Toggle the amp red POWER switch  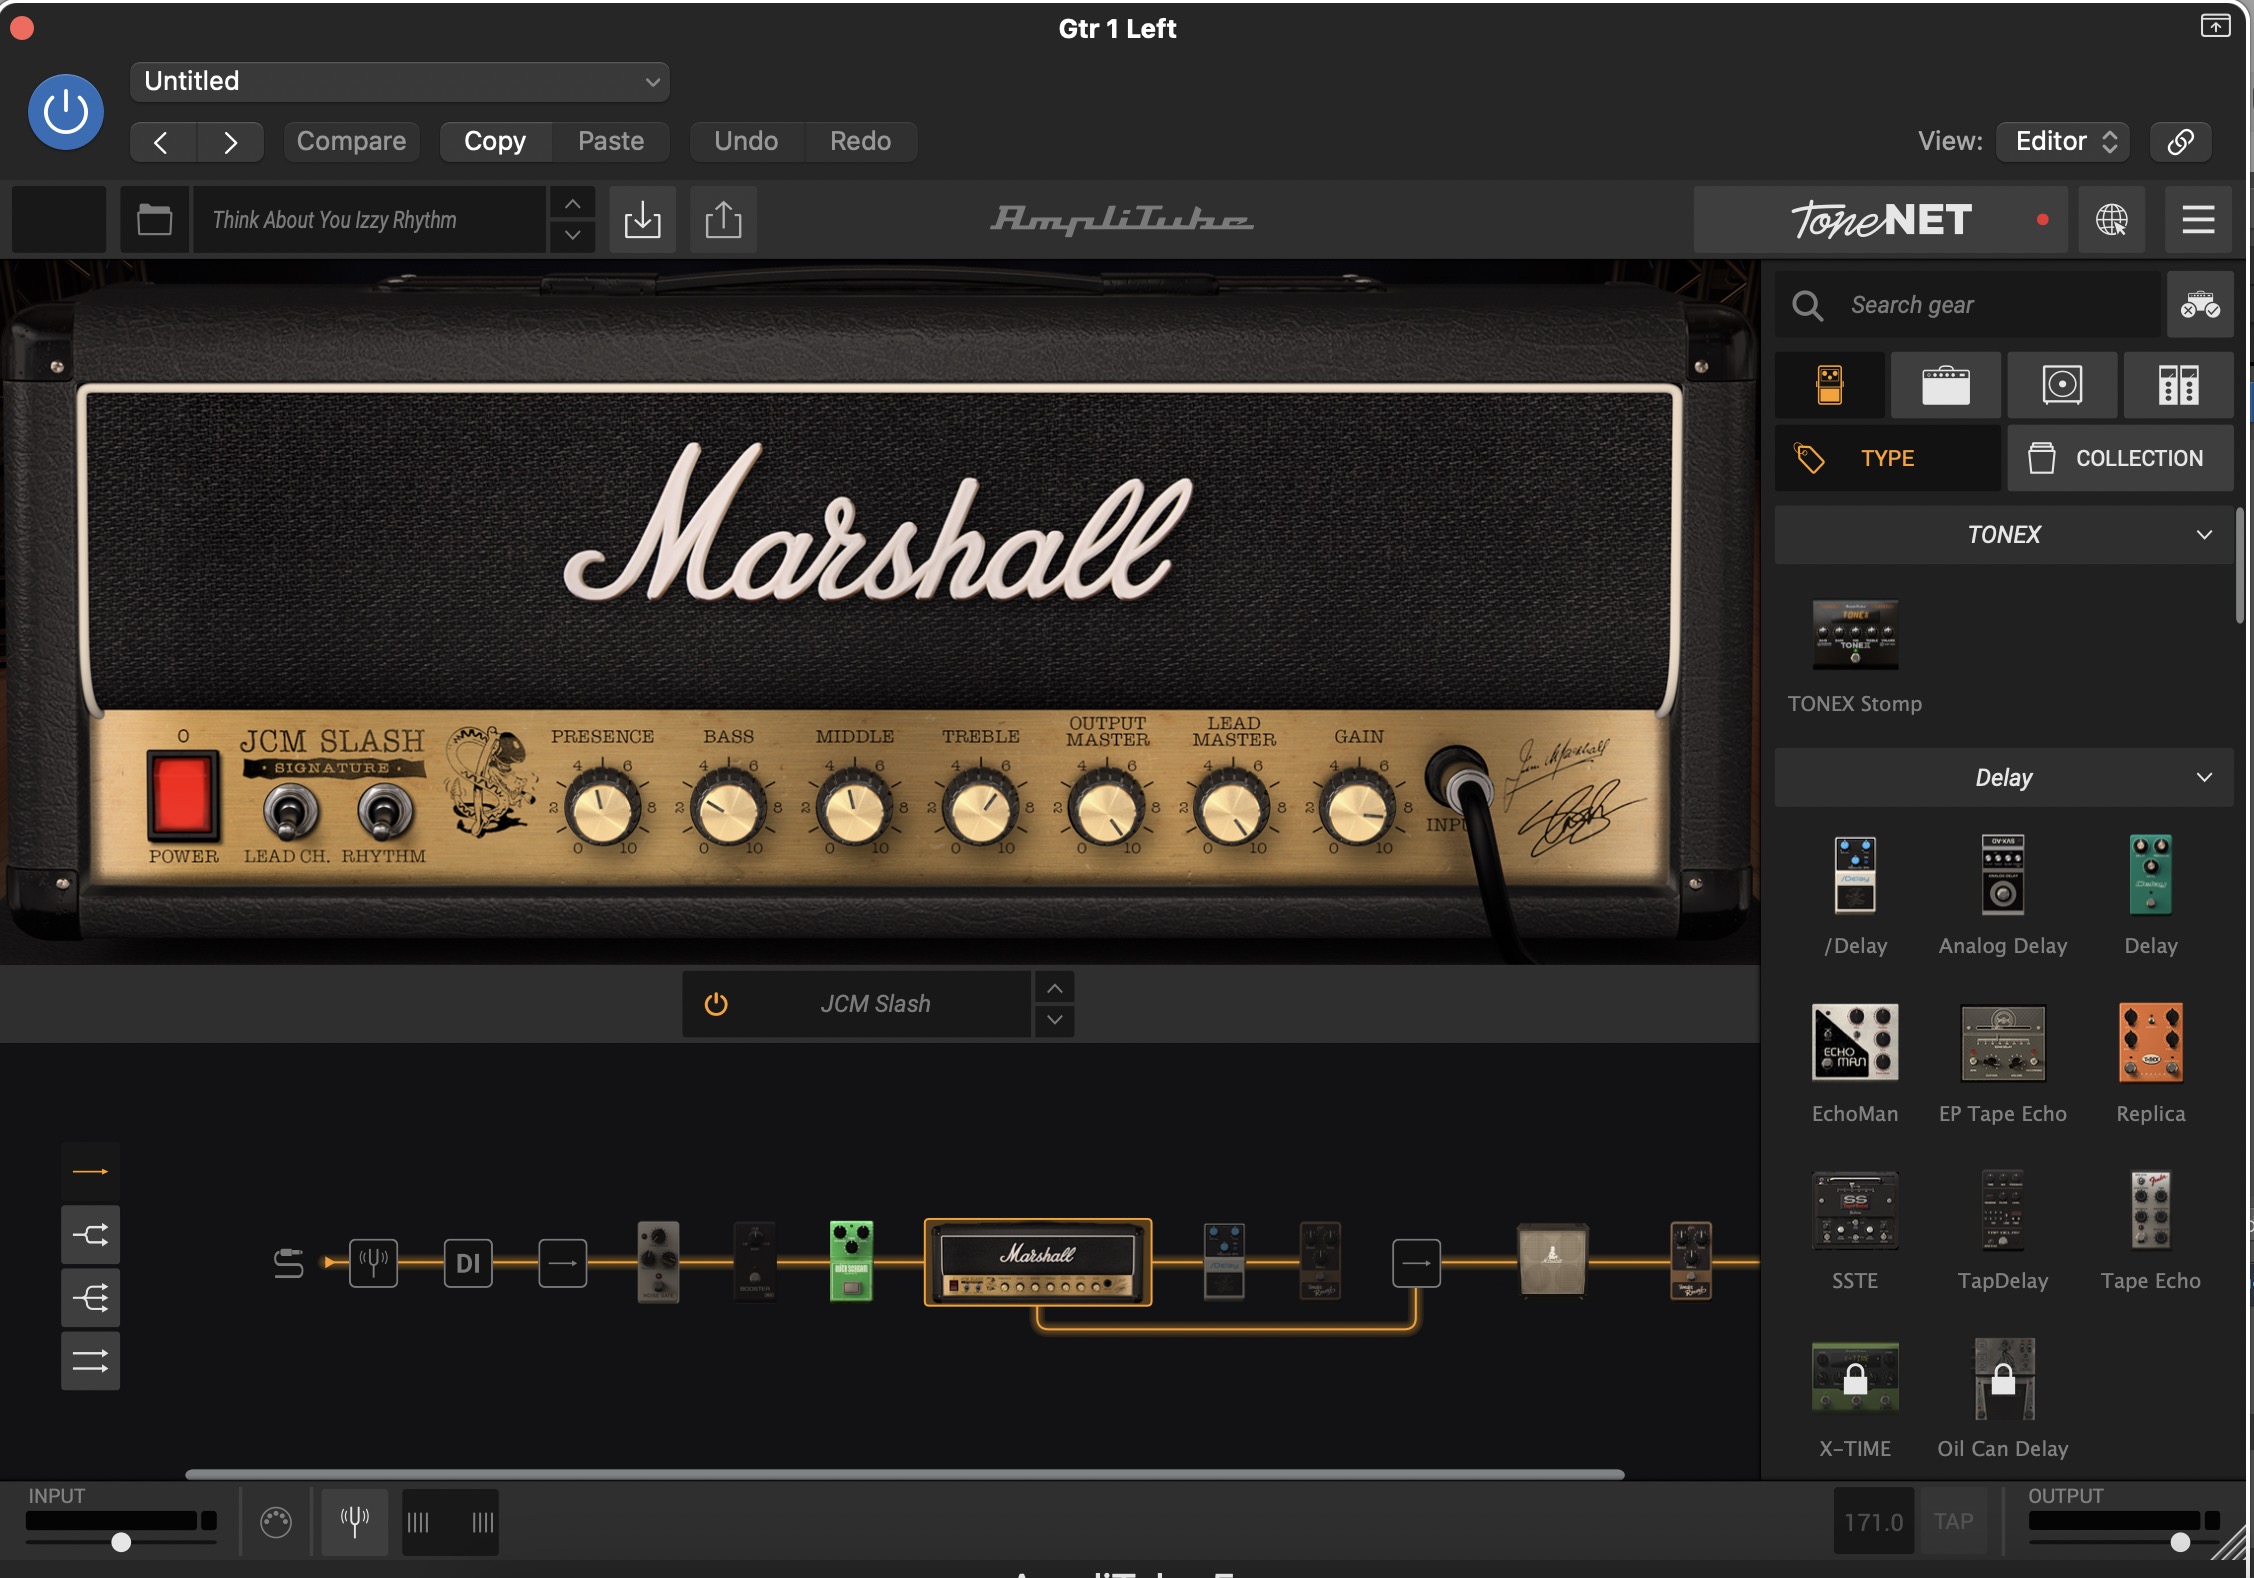(183, 794)
